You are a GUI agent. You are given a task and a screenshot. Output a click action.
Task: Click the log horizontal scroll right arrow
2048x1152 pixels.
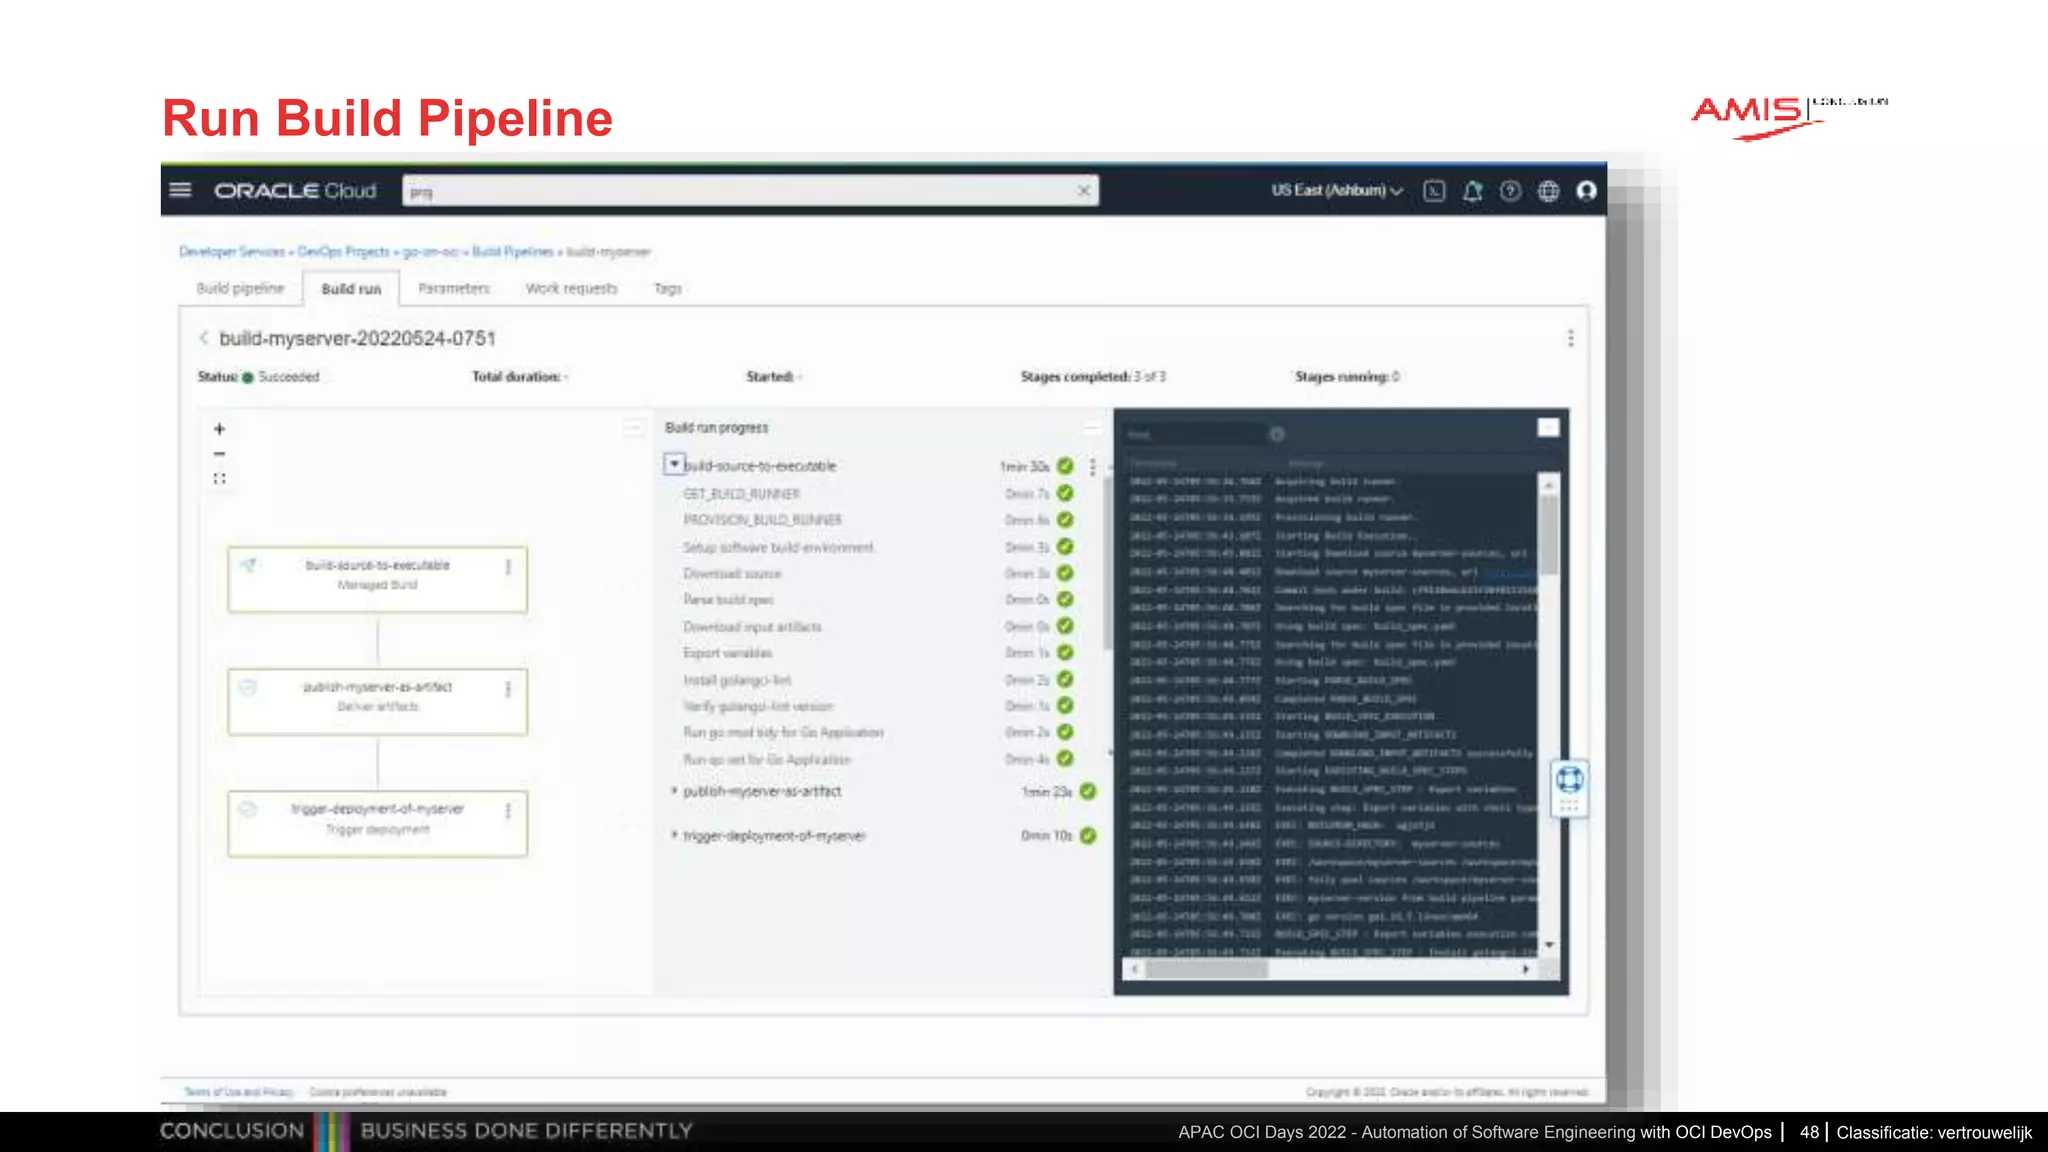(x=1525, y=969)
